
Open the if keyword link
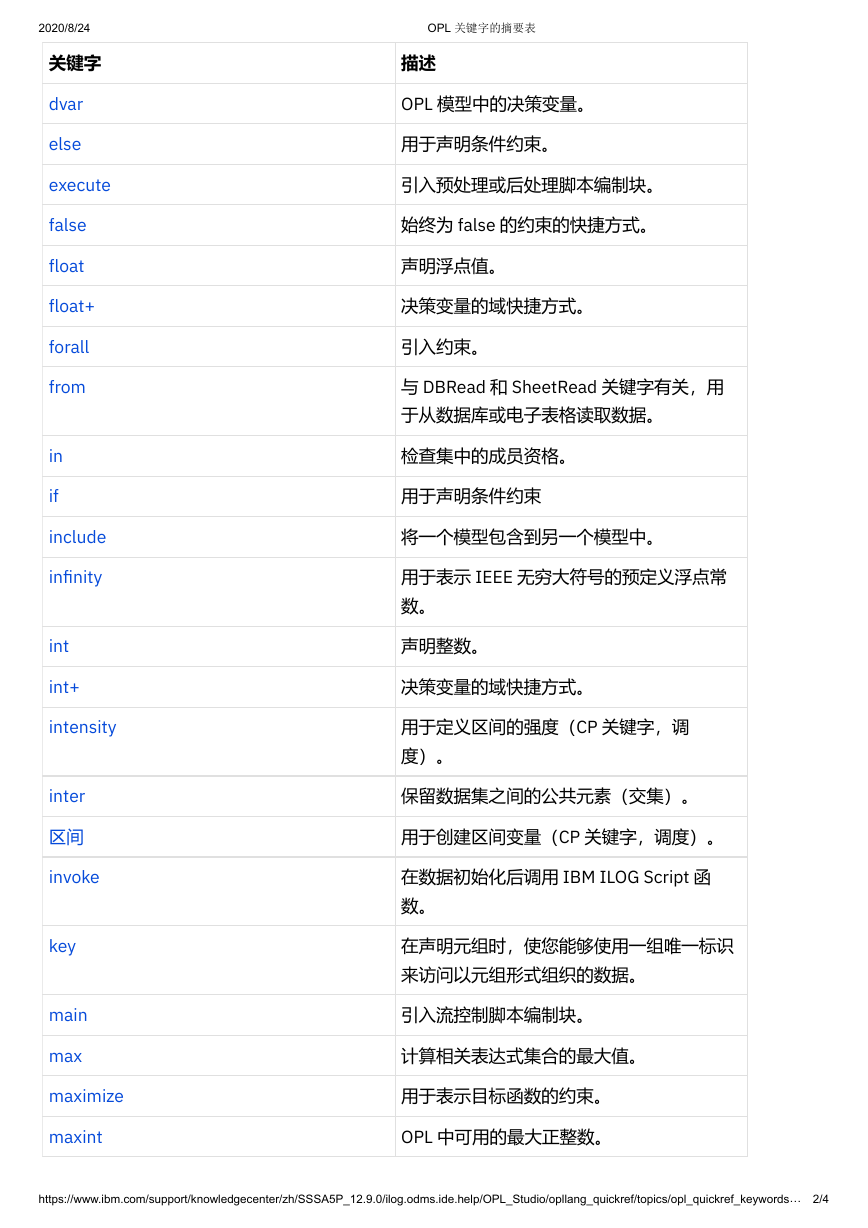[x=54, y=496]
